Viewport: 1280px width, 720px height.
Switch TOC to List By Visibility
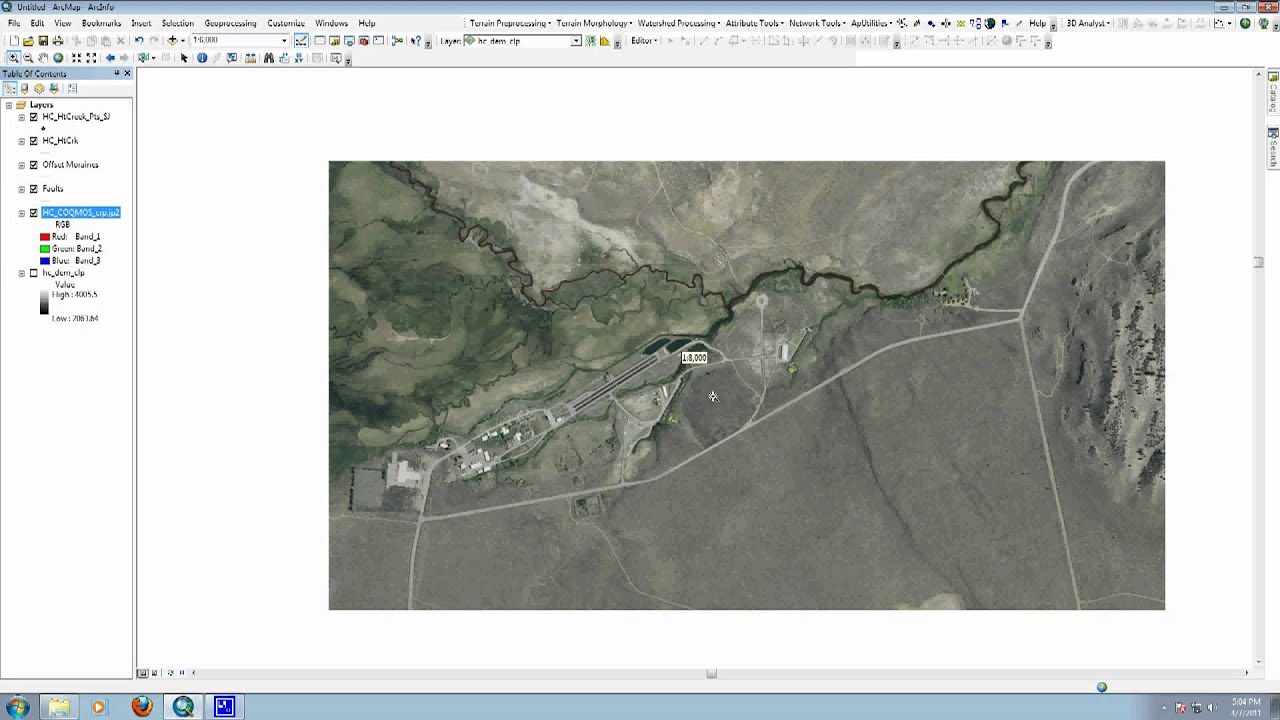coord(39,88)
